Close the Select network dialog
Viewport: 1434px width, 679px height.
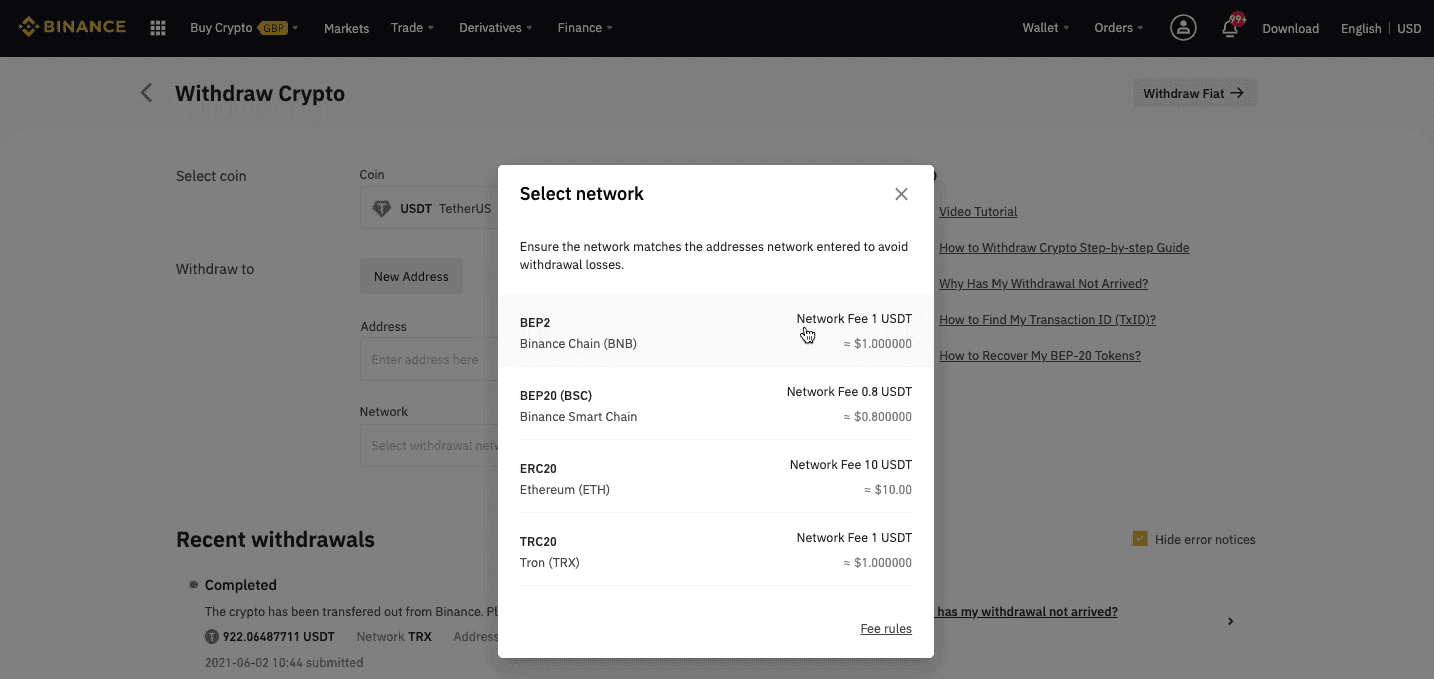901,194
